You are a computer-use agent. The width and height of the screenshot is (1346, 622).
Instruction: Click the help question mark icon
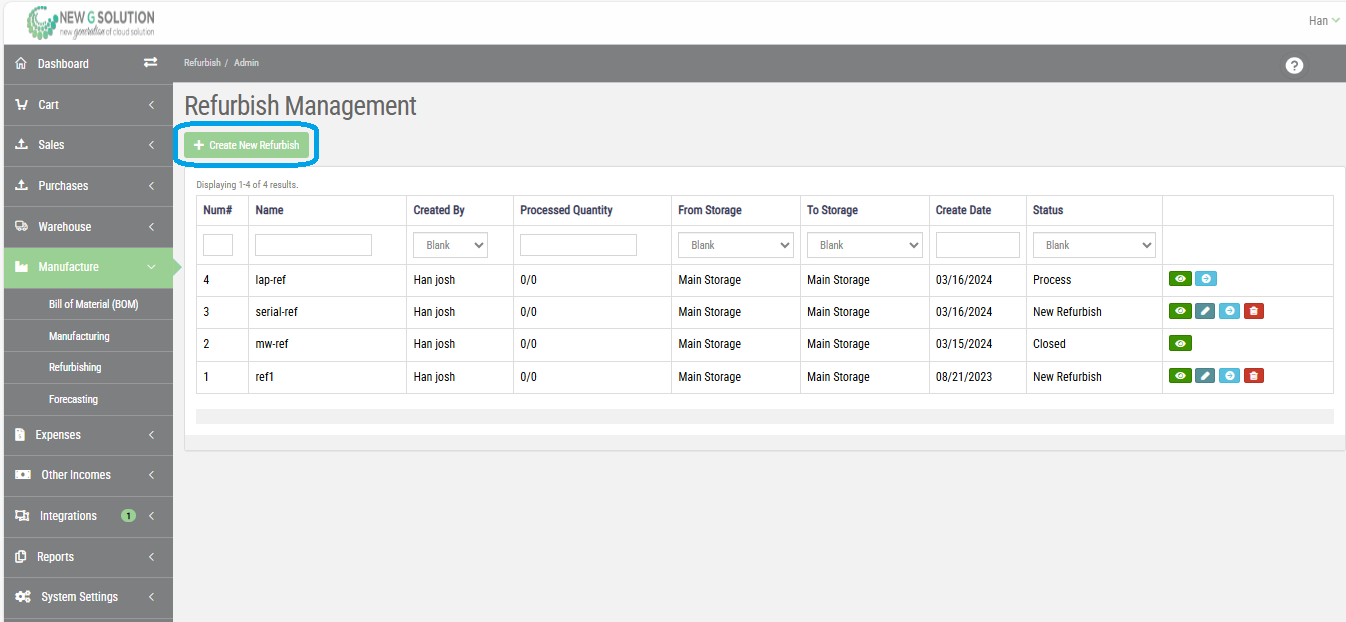coord(1294,65)
